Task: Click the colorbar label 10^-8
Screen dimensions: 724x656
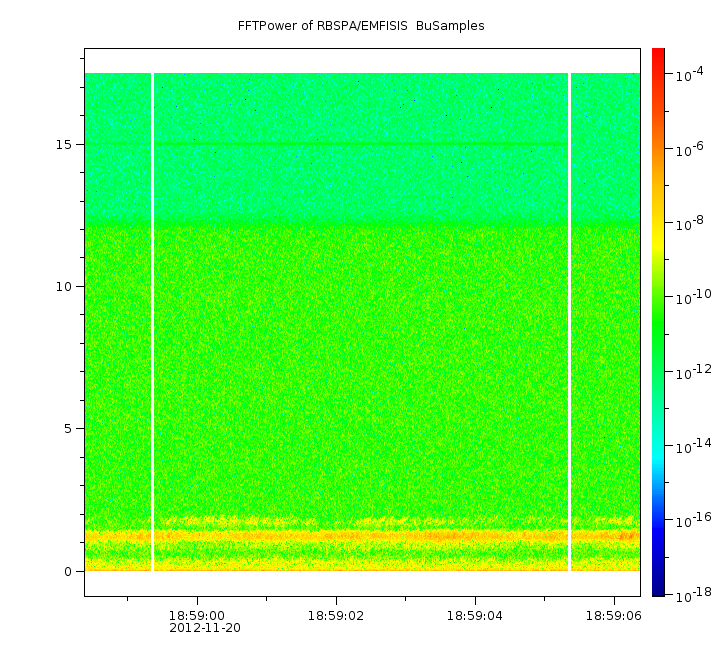Action: (690, 223)
